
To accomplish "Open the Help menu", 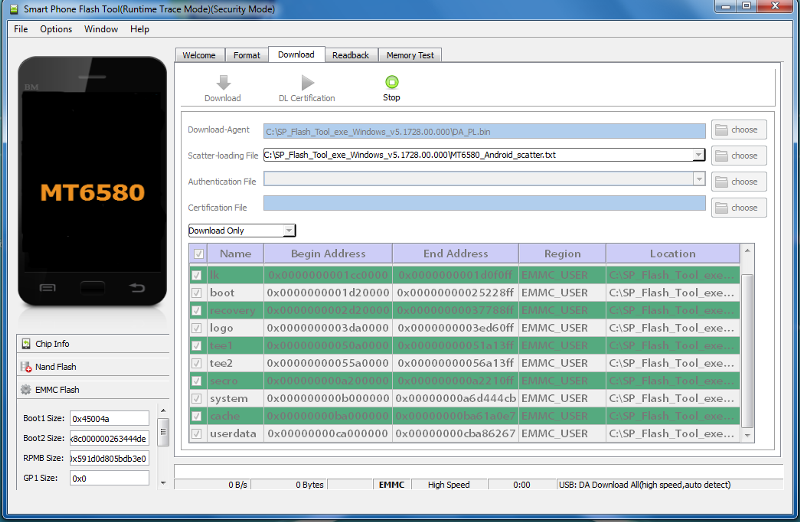I will point(139,29).
